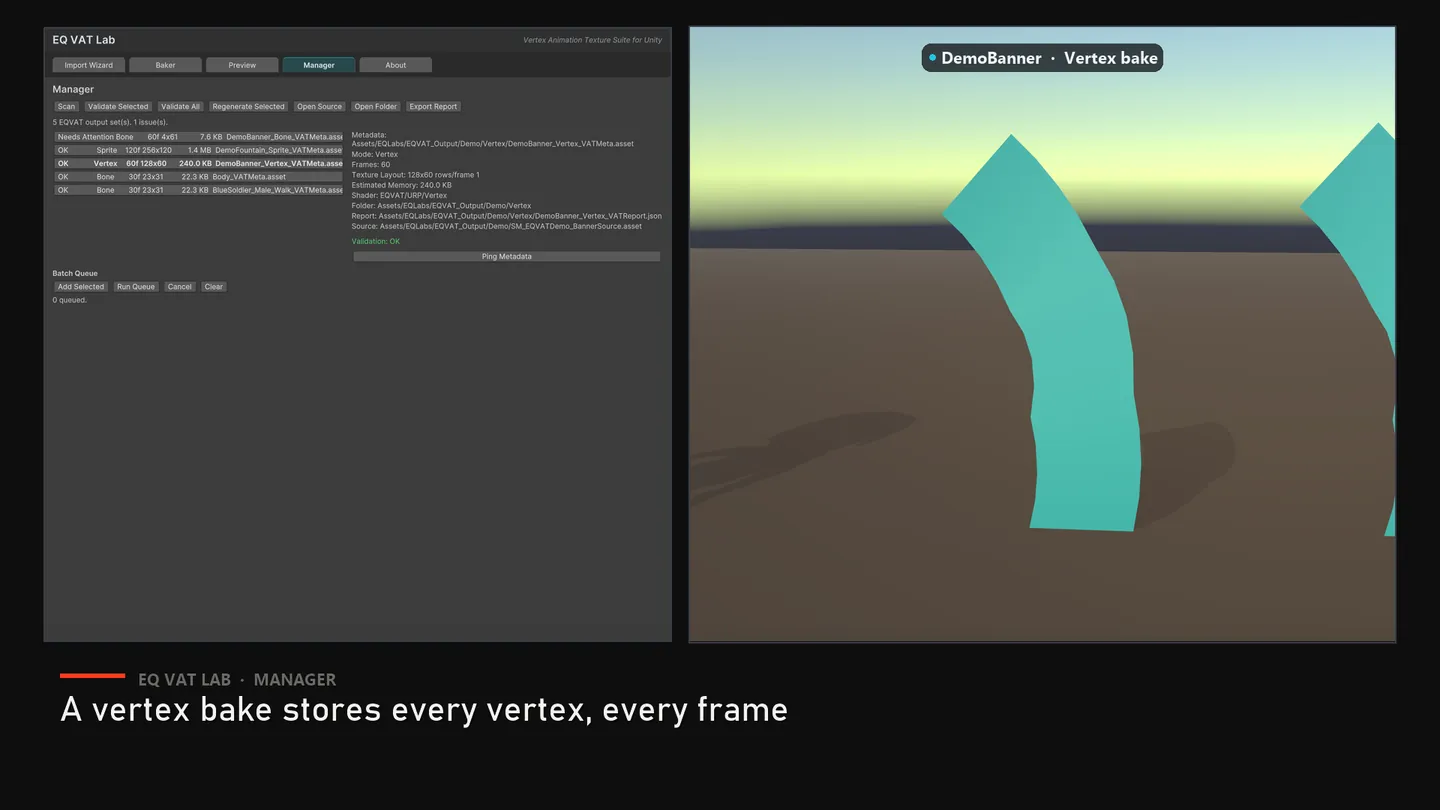
Task: Click the Report path ending in VATReport.json
Action: click(507, 216)
